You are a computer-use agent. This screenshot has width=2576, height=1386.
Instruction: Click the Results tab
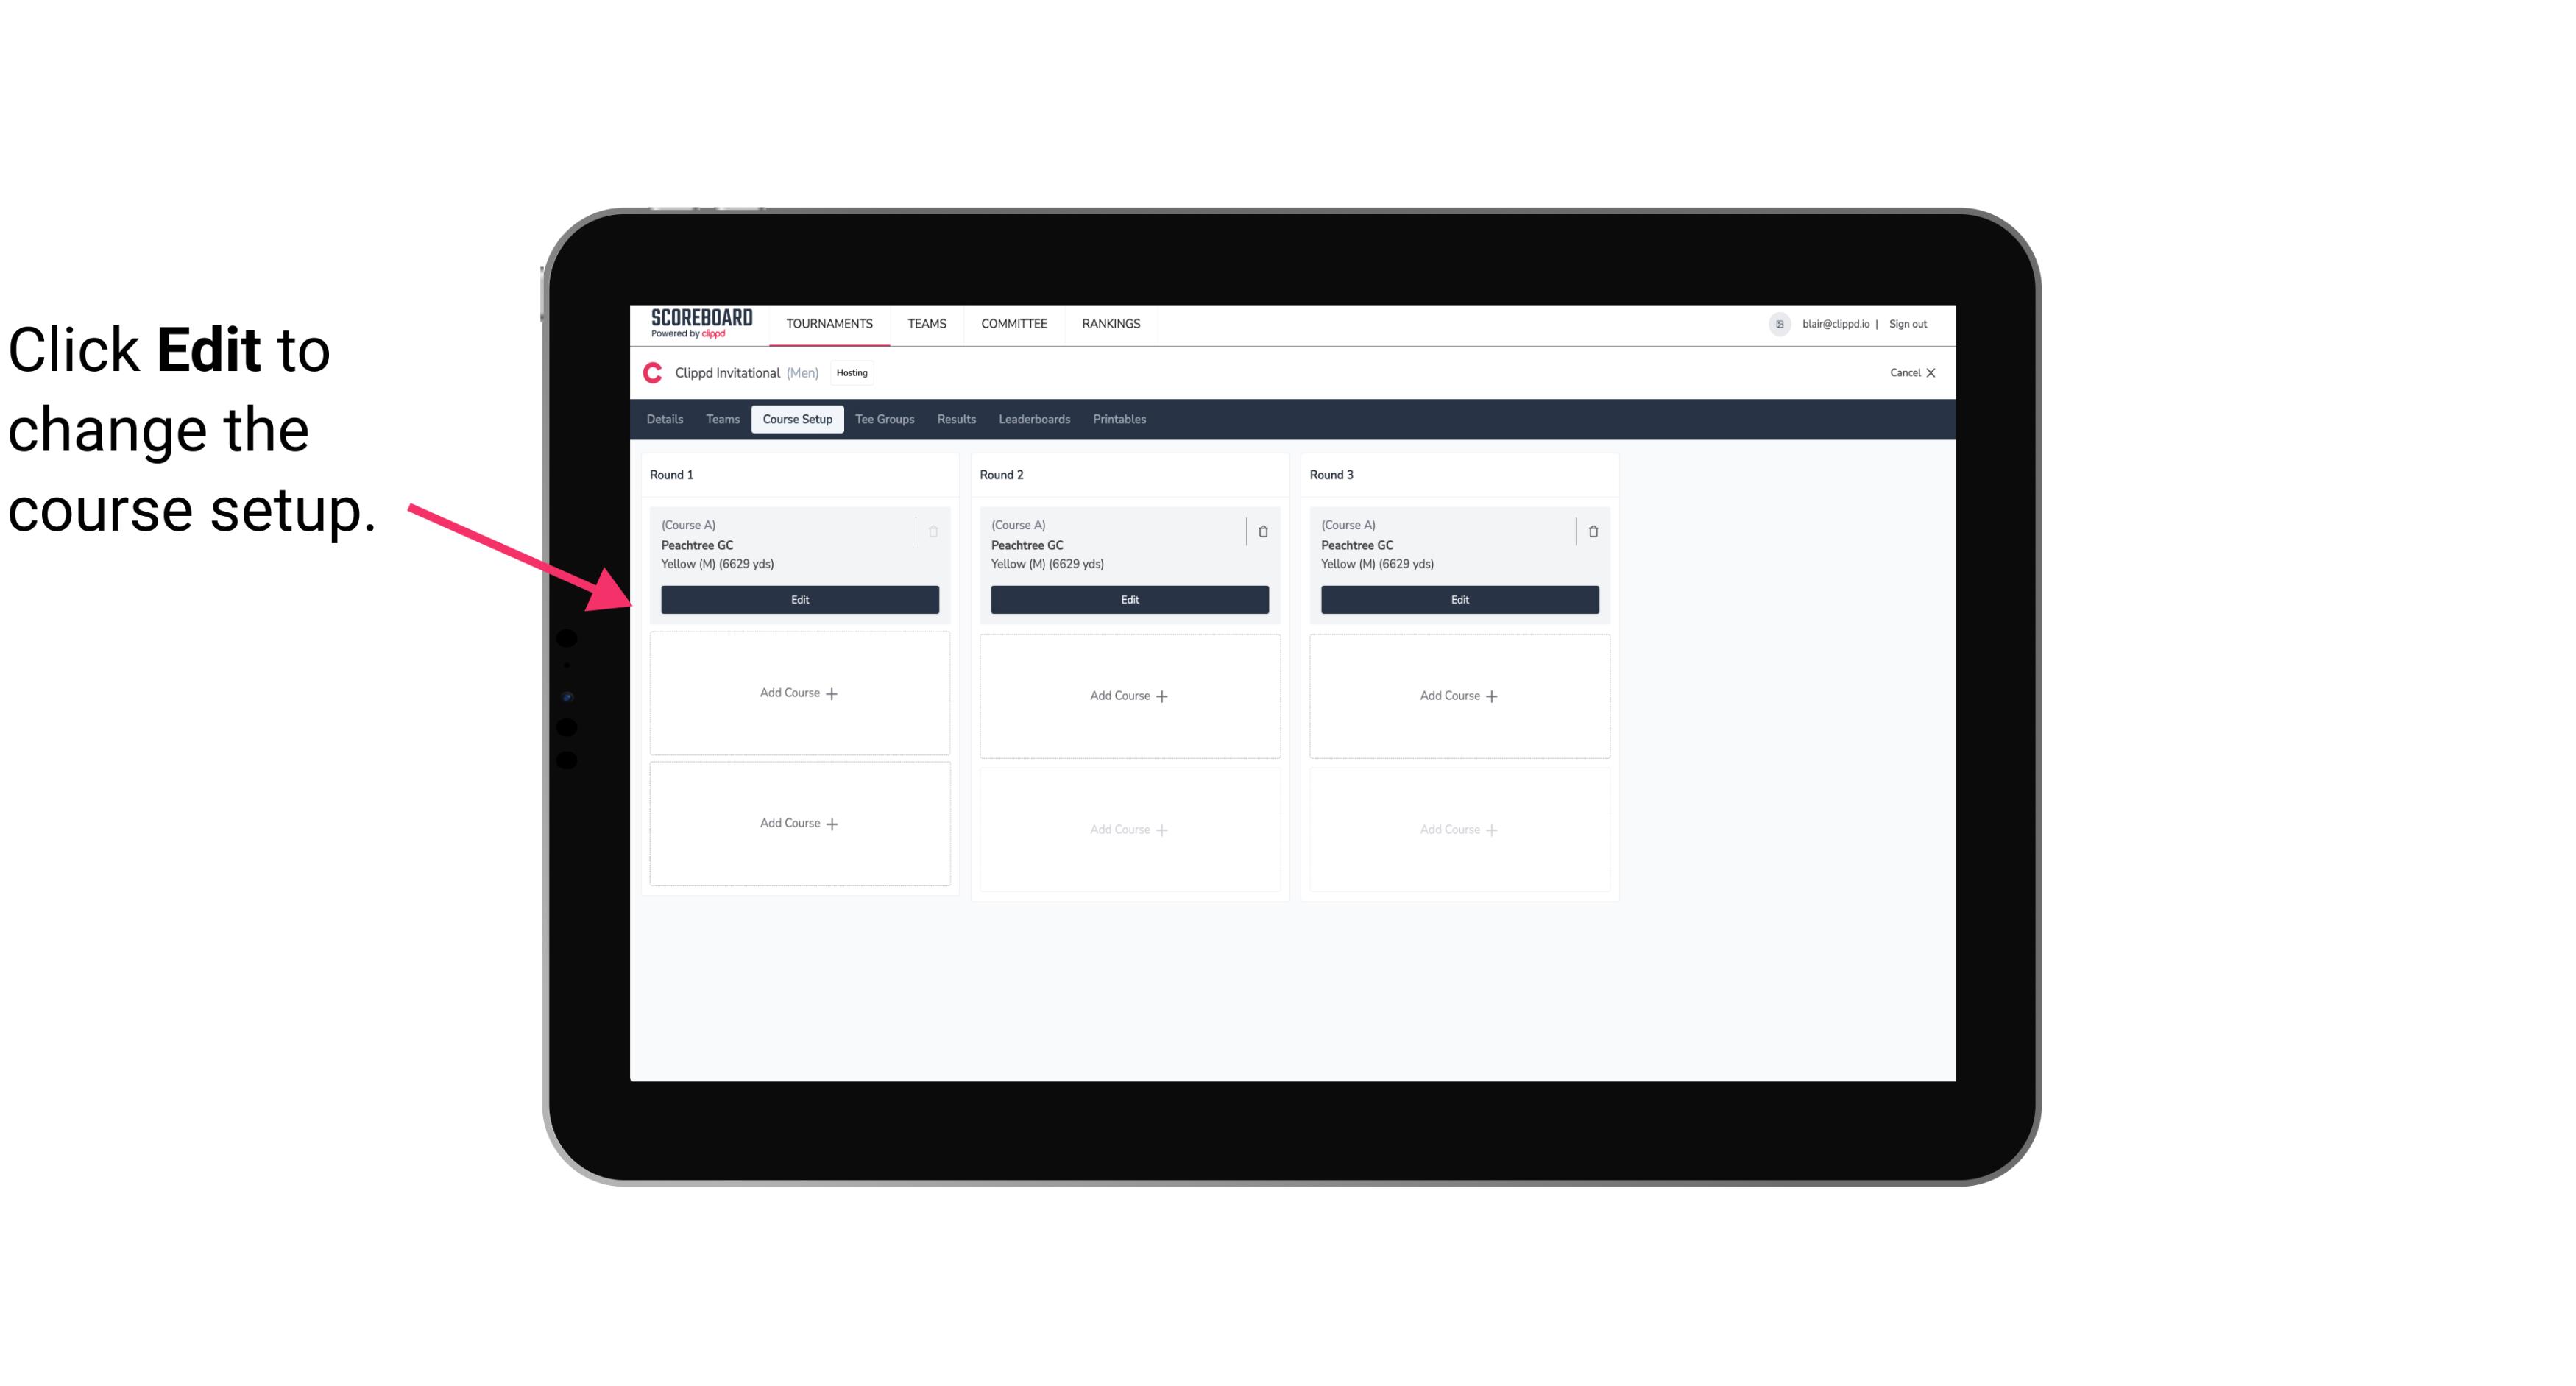coord(957,418)
